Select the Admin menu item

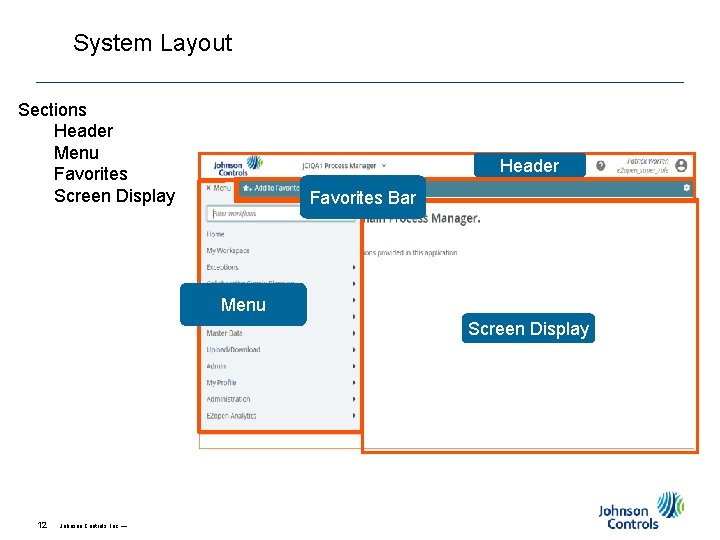(216, 366)
